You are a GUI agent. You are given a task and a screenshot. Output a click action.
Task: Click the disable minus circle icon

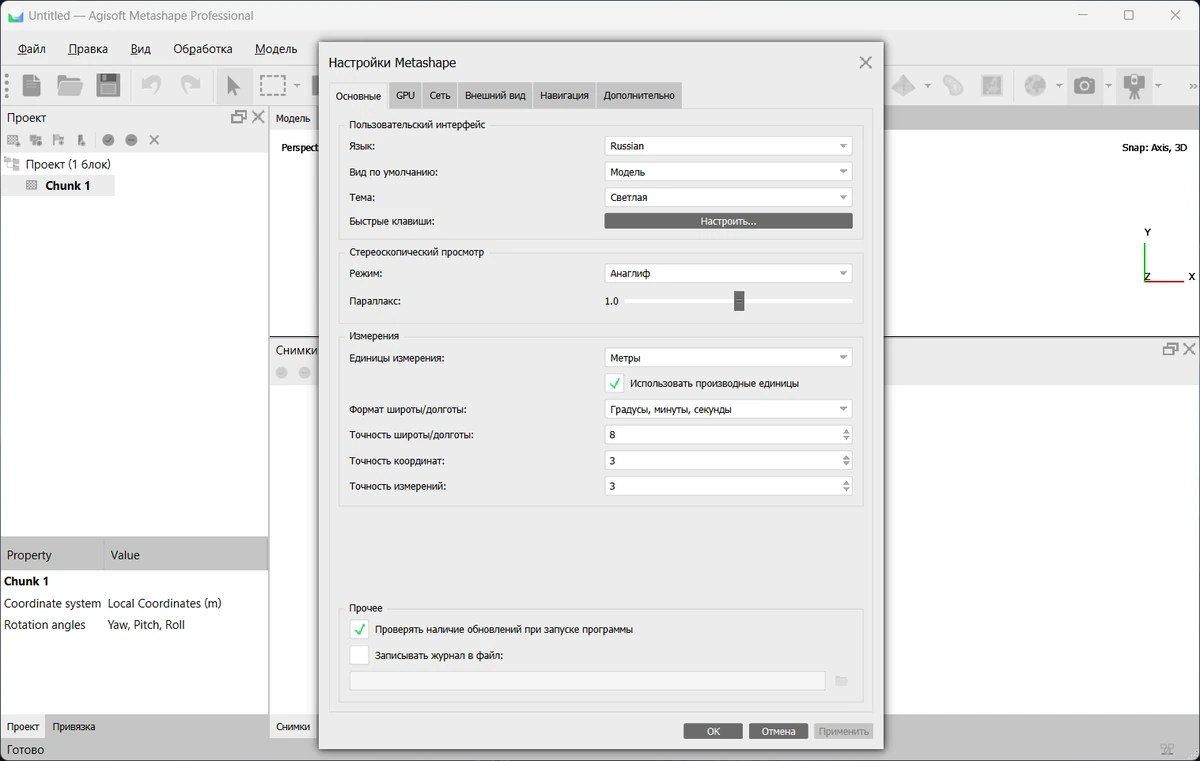131,140
